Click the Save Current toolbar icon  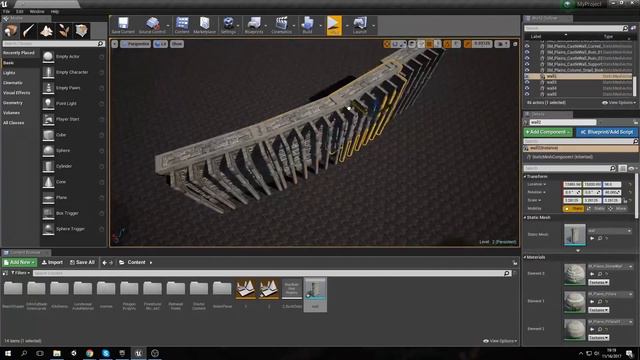[x=123, y=24]
